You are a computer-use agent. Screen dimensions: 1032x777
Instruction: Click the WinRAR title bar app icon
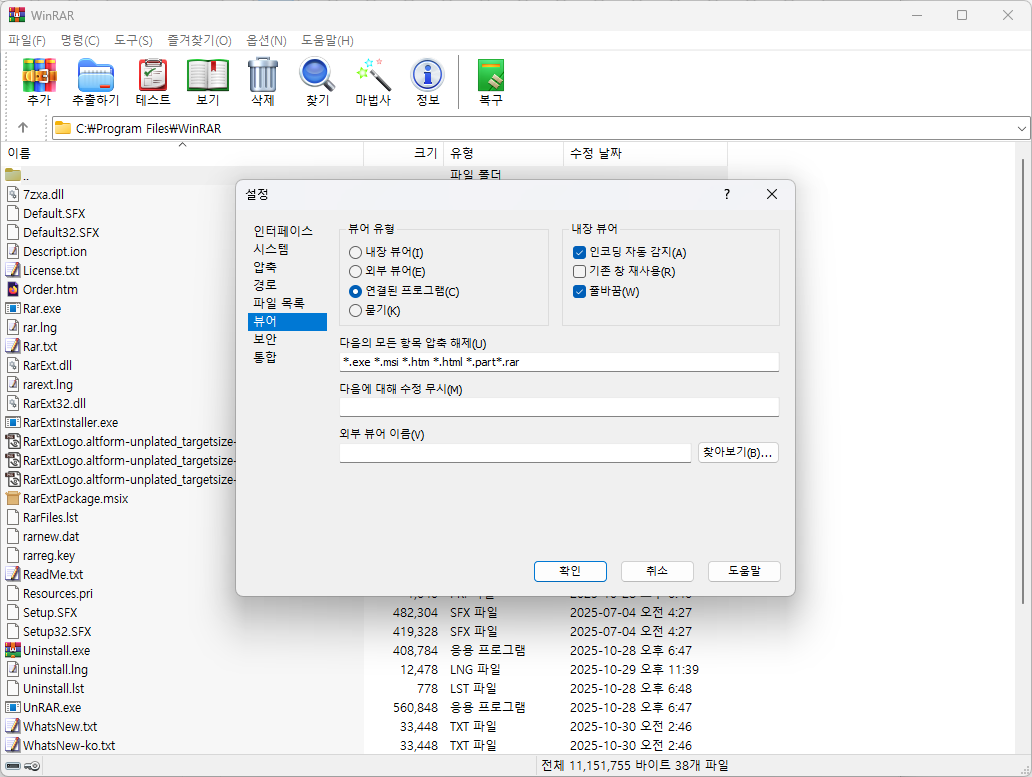pyautogui.click(x=16, y=14)
